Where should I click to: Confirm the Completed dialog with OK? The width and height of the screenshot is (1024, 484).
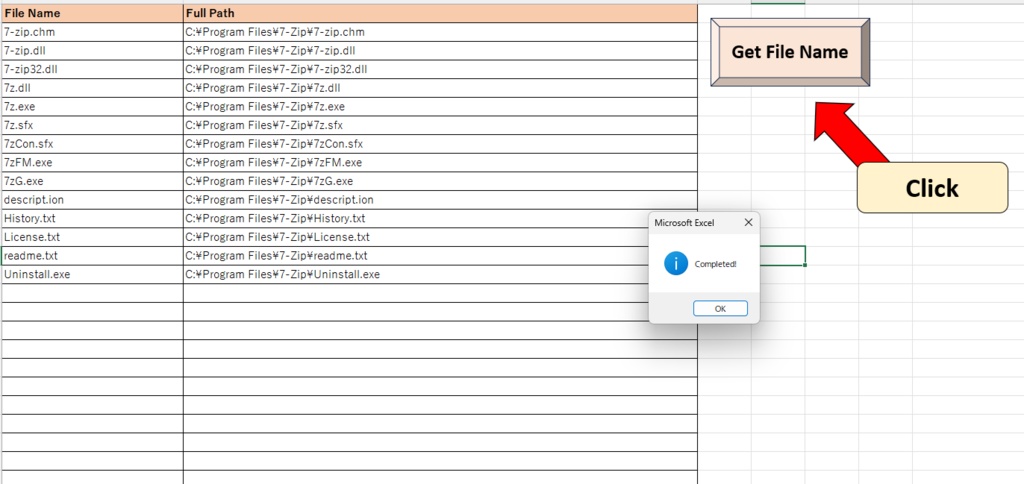coord(720,309)
